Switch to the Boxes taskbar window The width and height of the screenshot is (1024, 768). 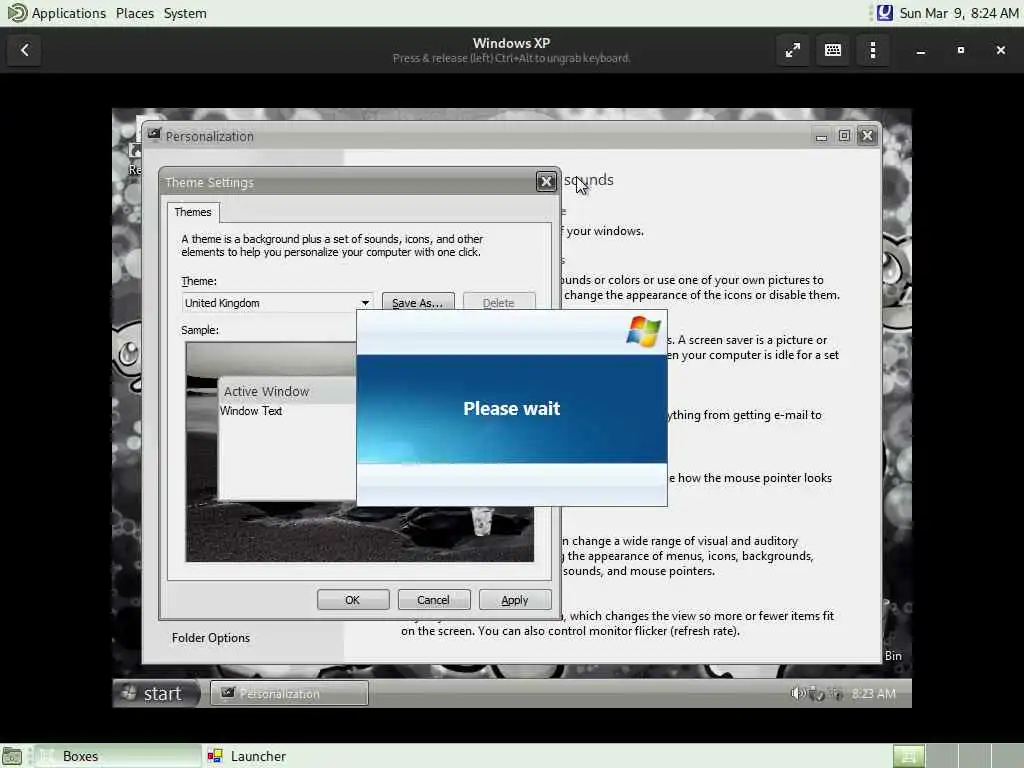pyautogui.click(x=118, y=756)
